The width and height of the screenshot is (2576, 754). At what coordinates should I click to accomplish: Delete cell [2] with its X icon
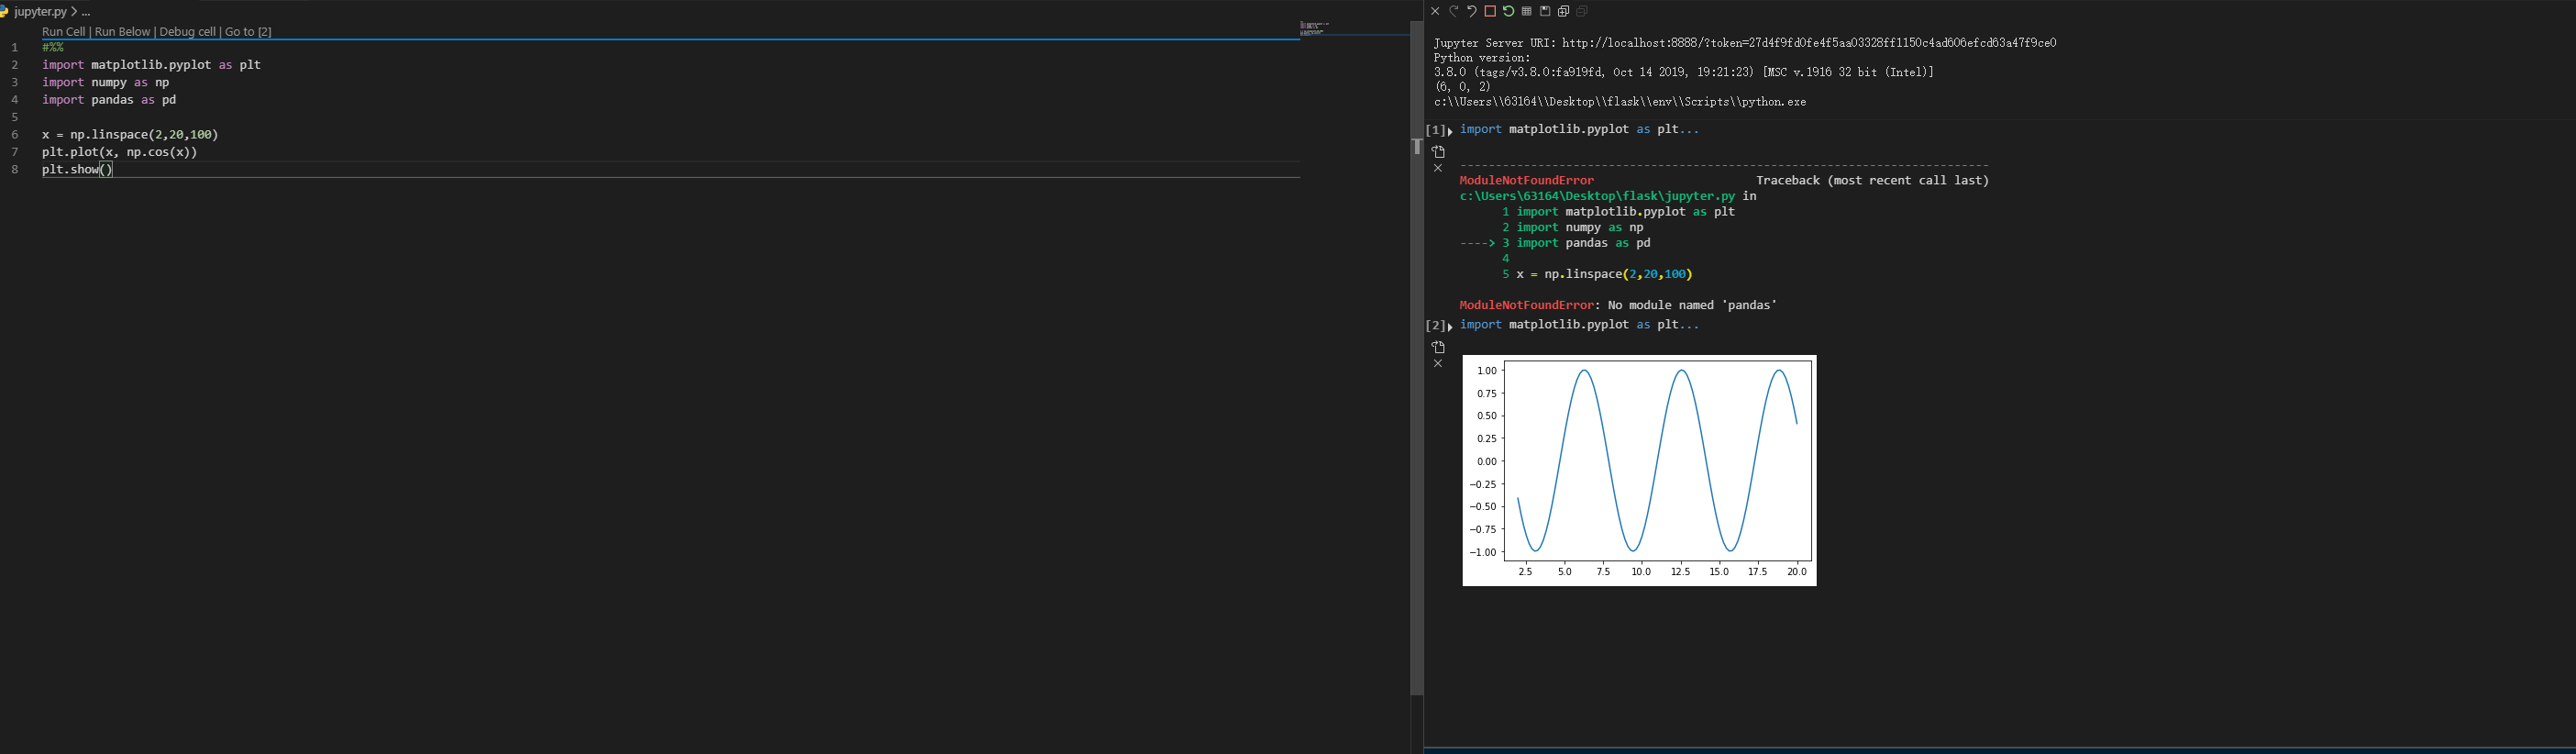point(1438,364)
